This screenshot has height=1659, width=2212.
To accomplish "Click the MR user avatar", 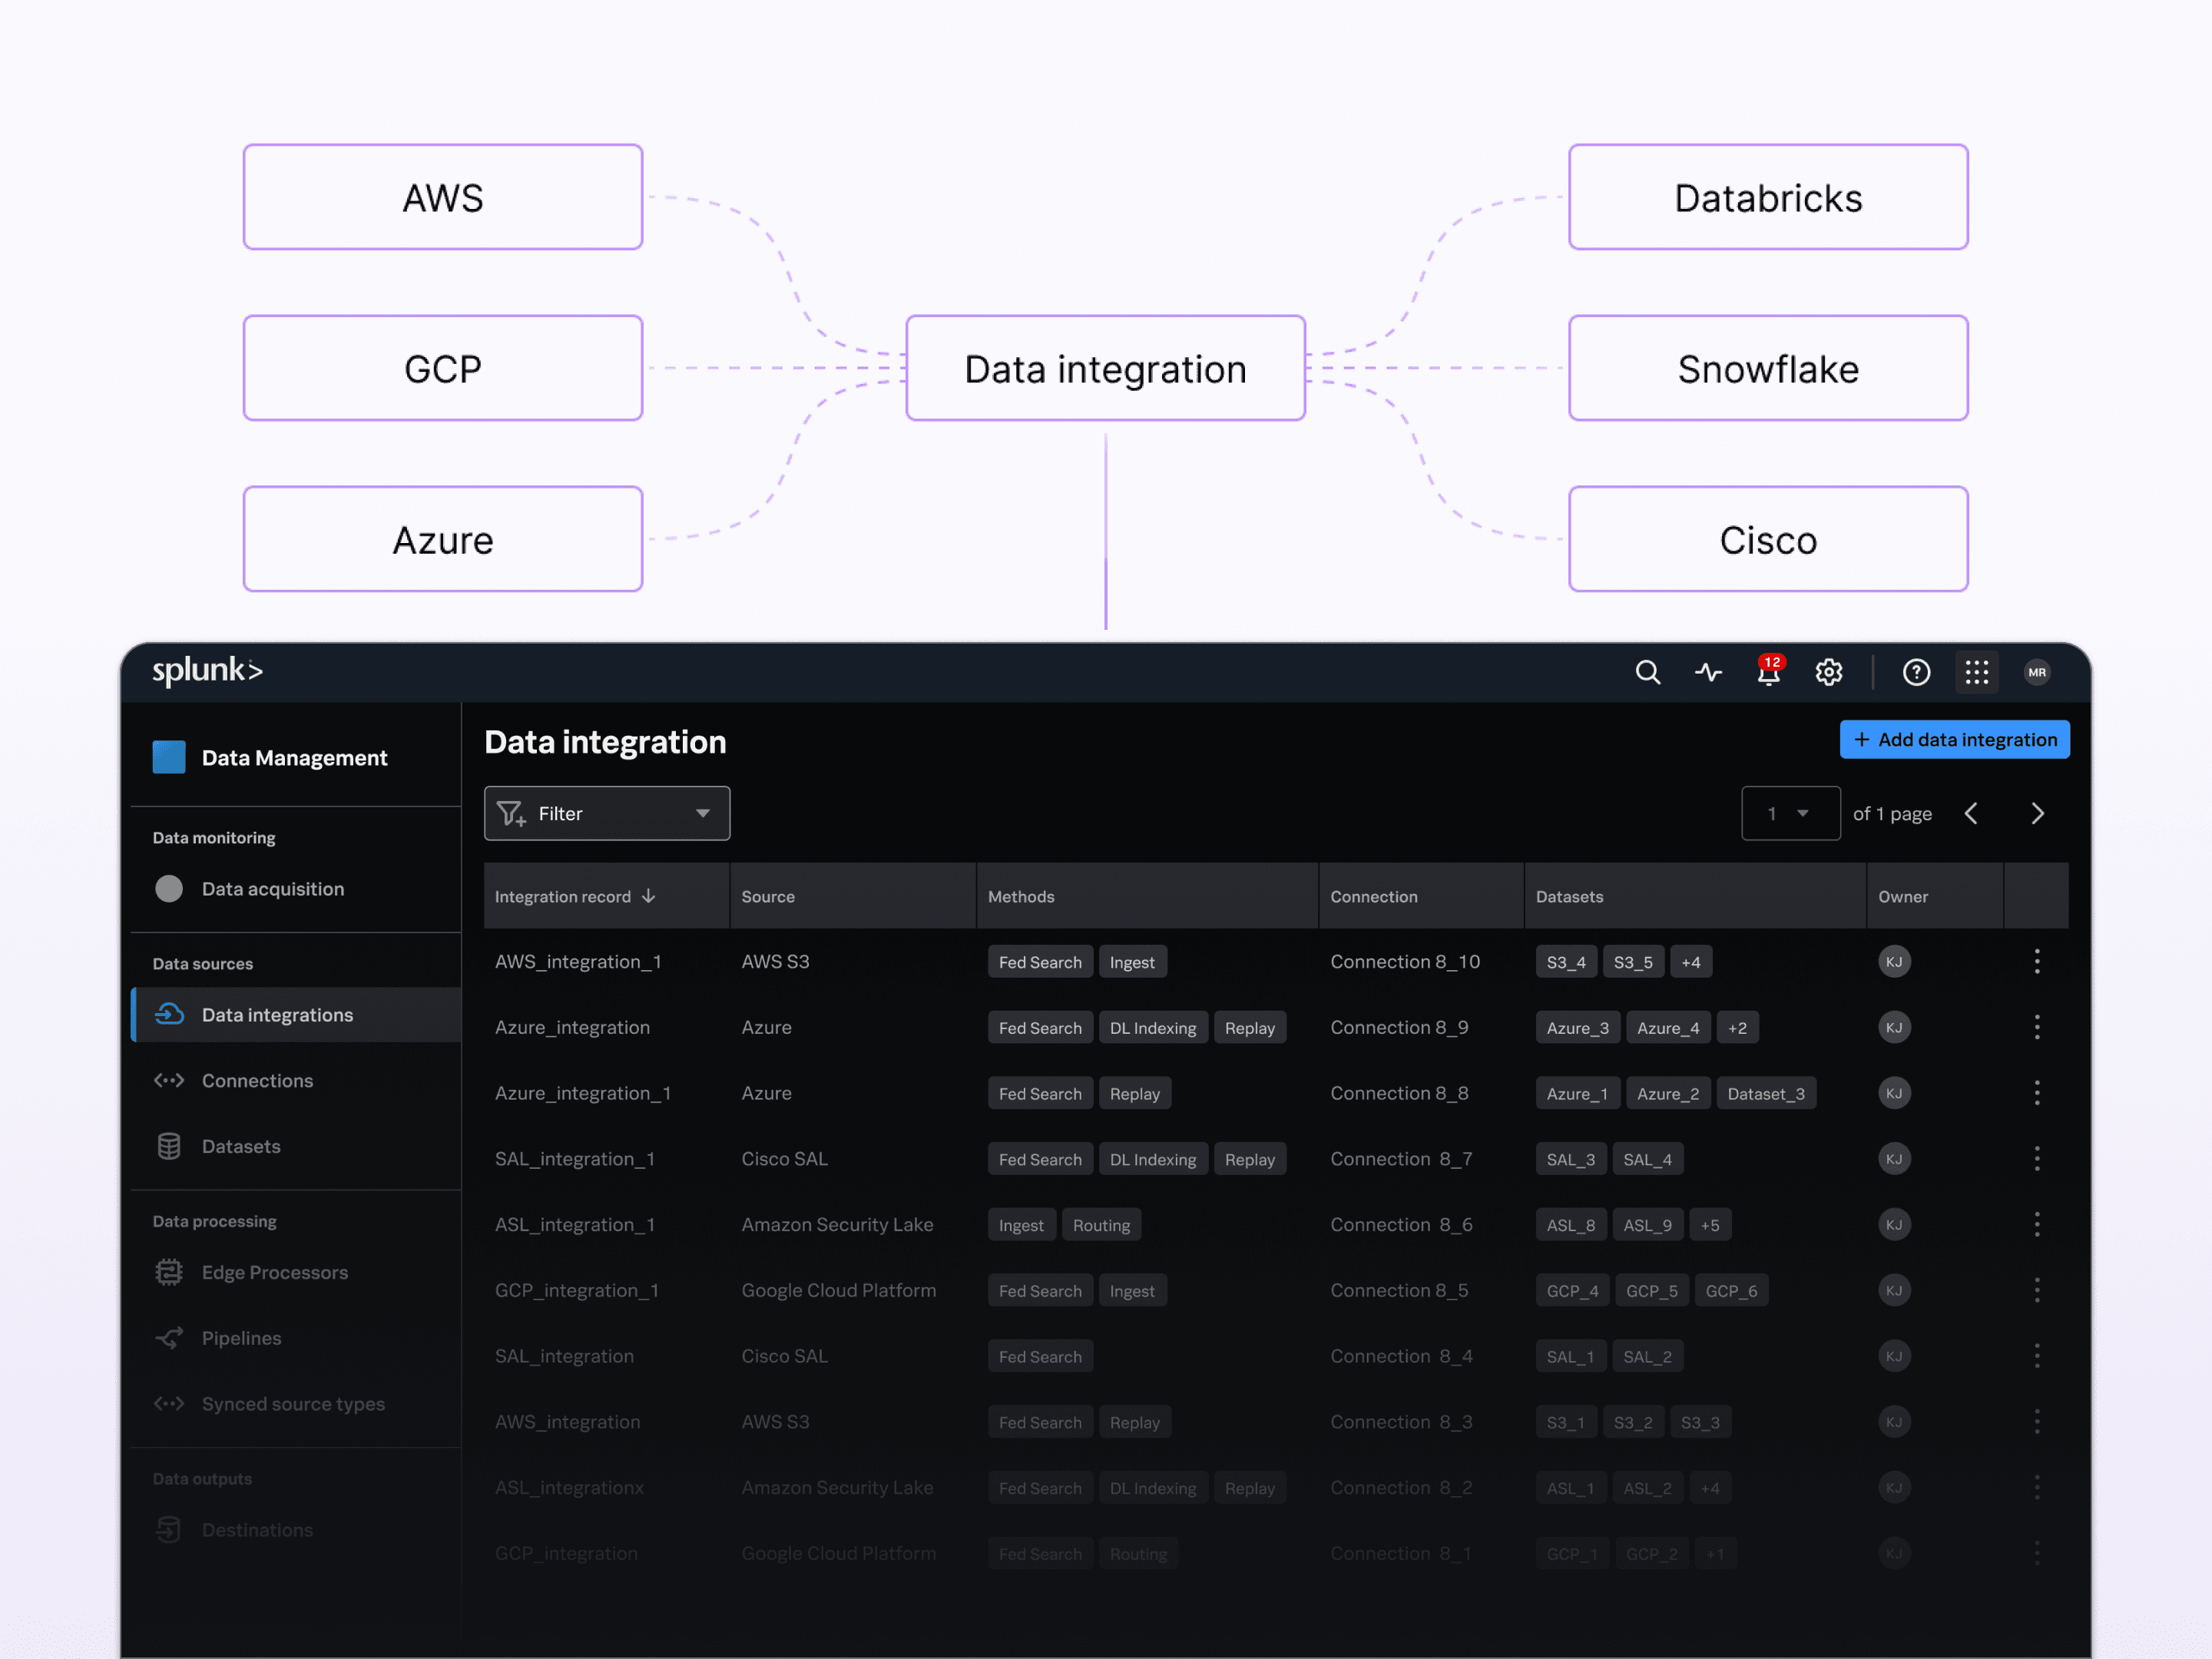I will coord(2037,672).
